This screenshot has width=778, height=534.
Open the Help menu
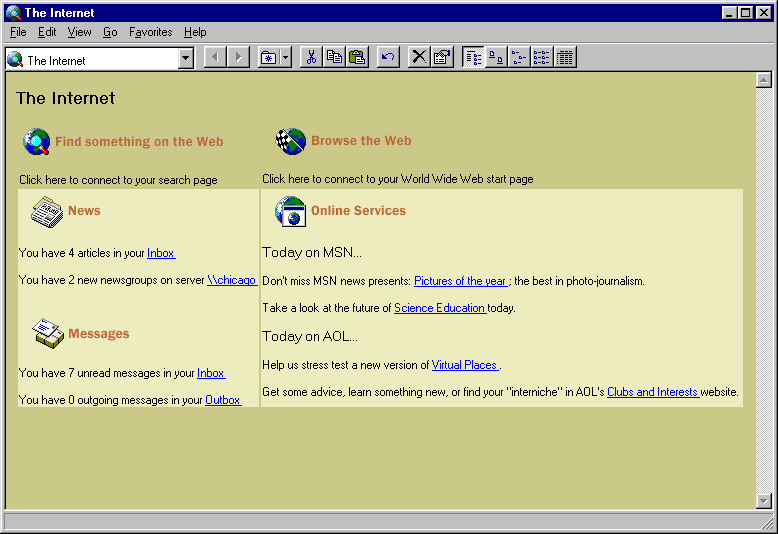point(195,32)
